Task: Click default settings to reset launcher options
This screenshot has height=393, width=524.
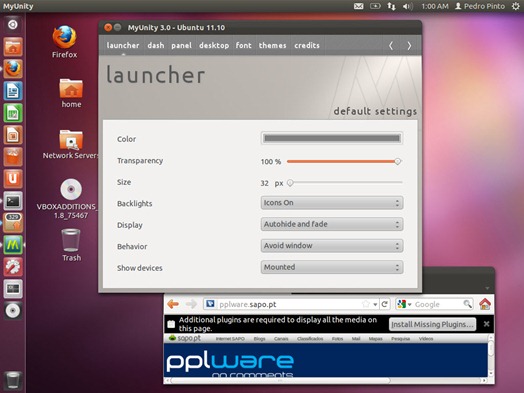Action: point(375,111)
